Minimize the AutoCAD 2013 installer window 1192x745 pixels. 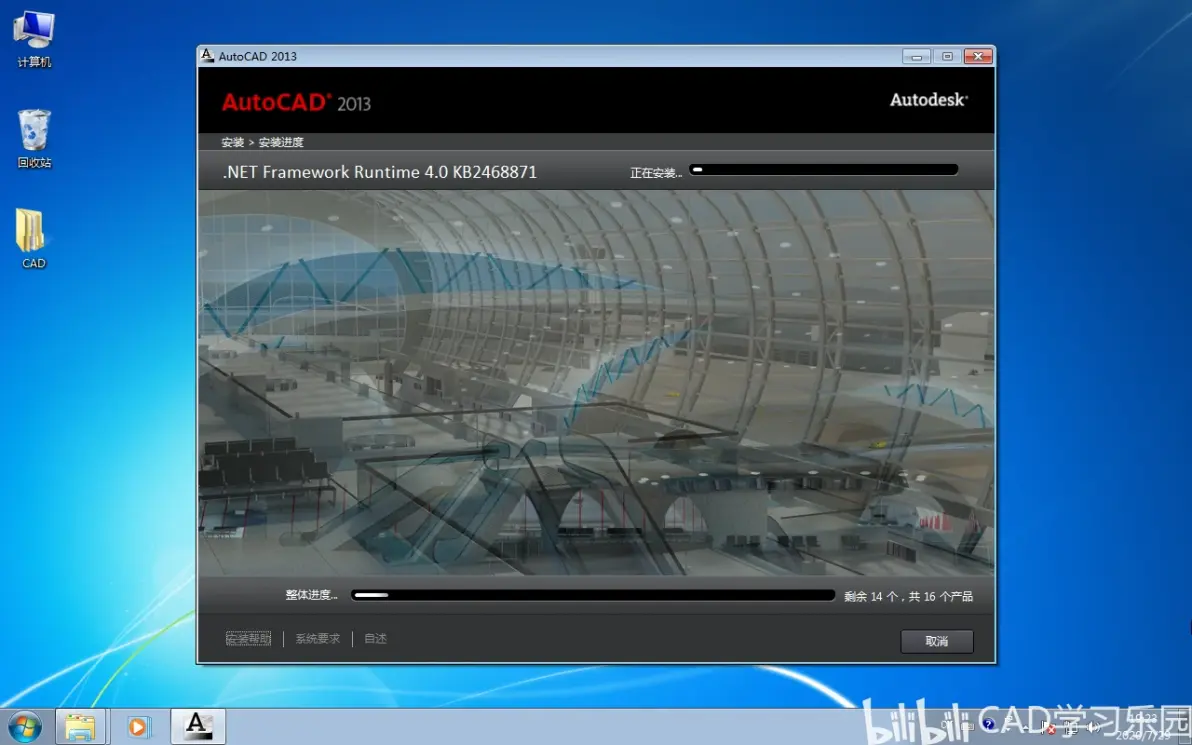click(x=916, y=56)
